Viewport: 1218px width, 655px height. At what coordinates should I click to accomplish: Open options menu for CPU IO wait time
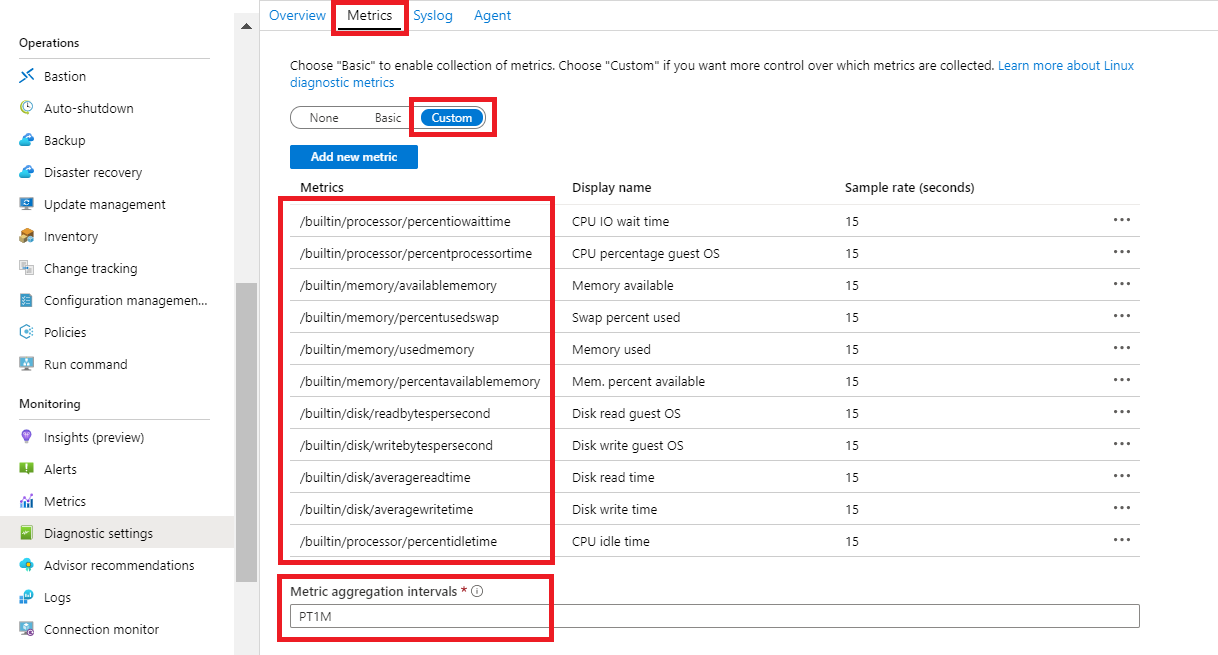(x=1121, y=221)
